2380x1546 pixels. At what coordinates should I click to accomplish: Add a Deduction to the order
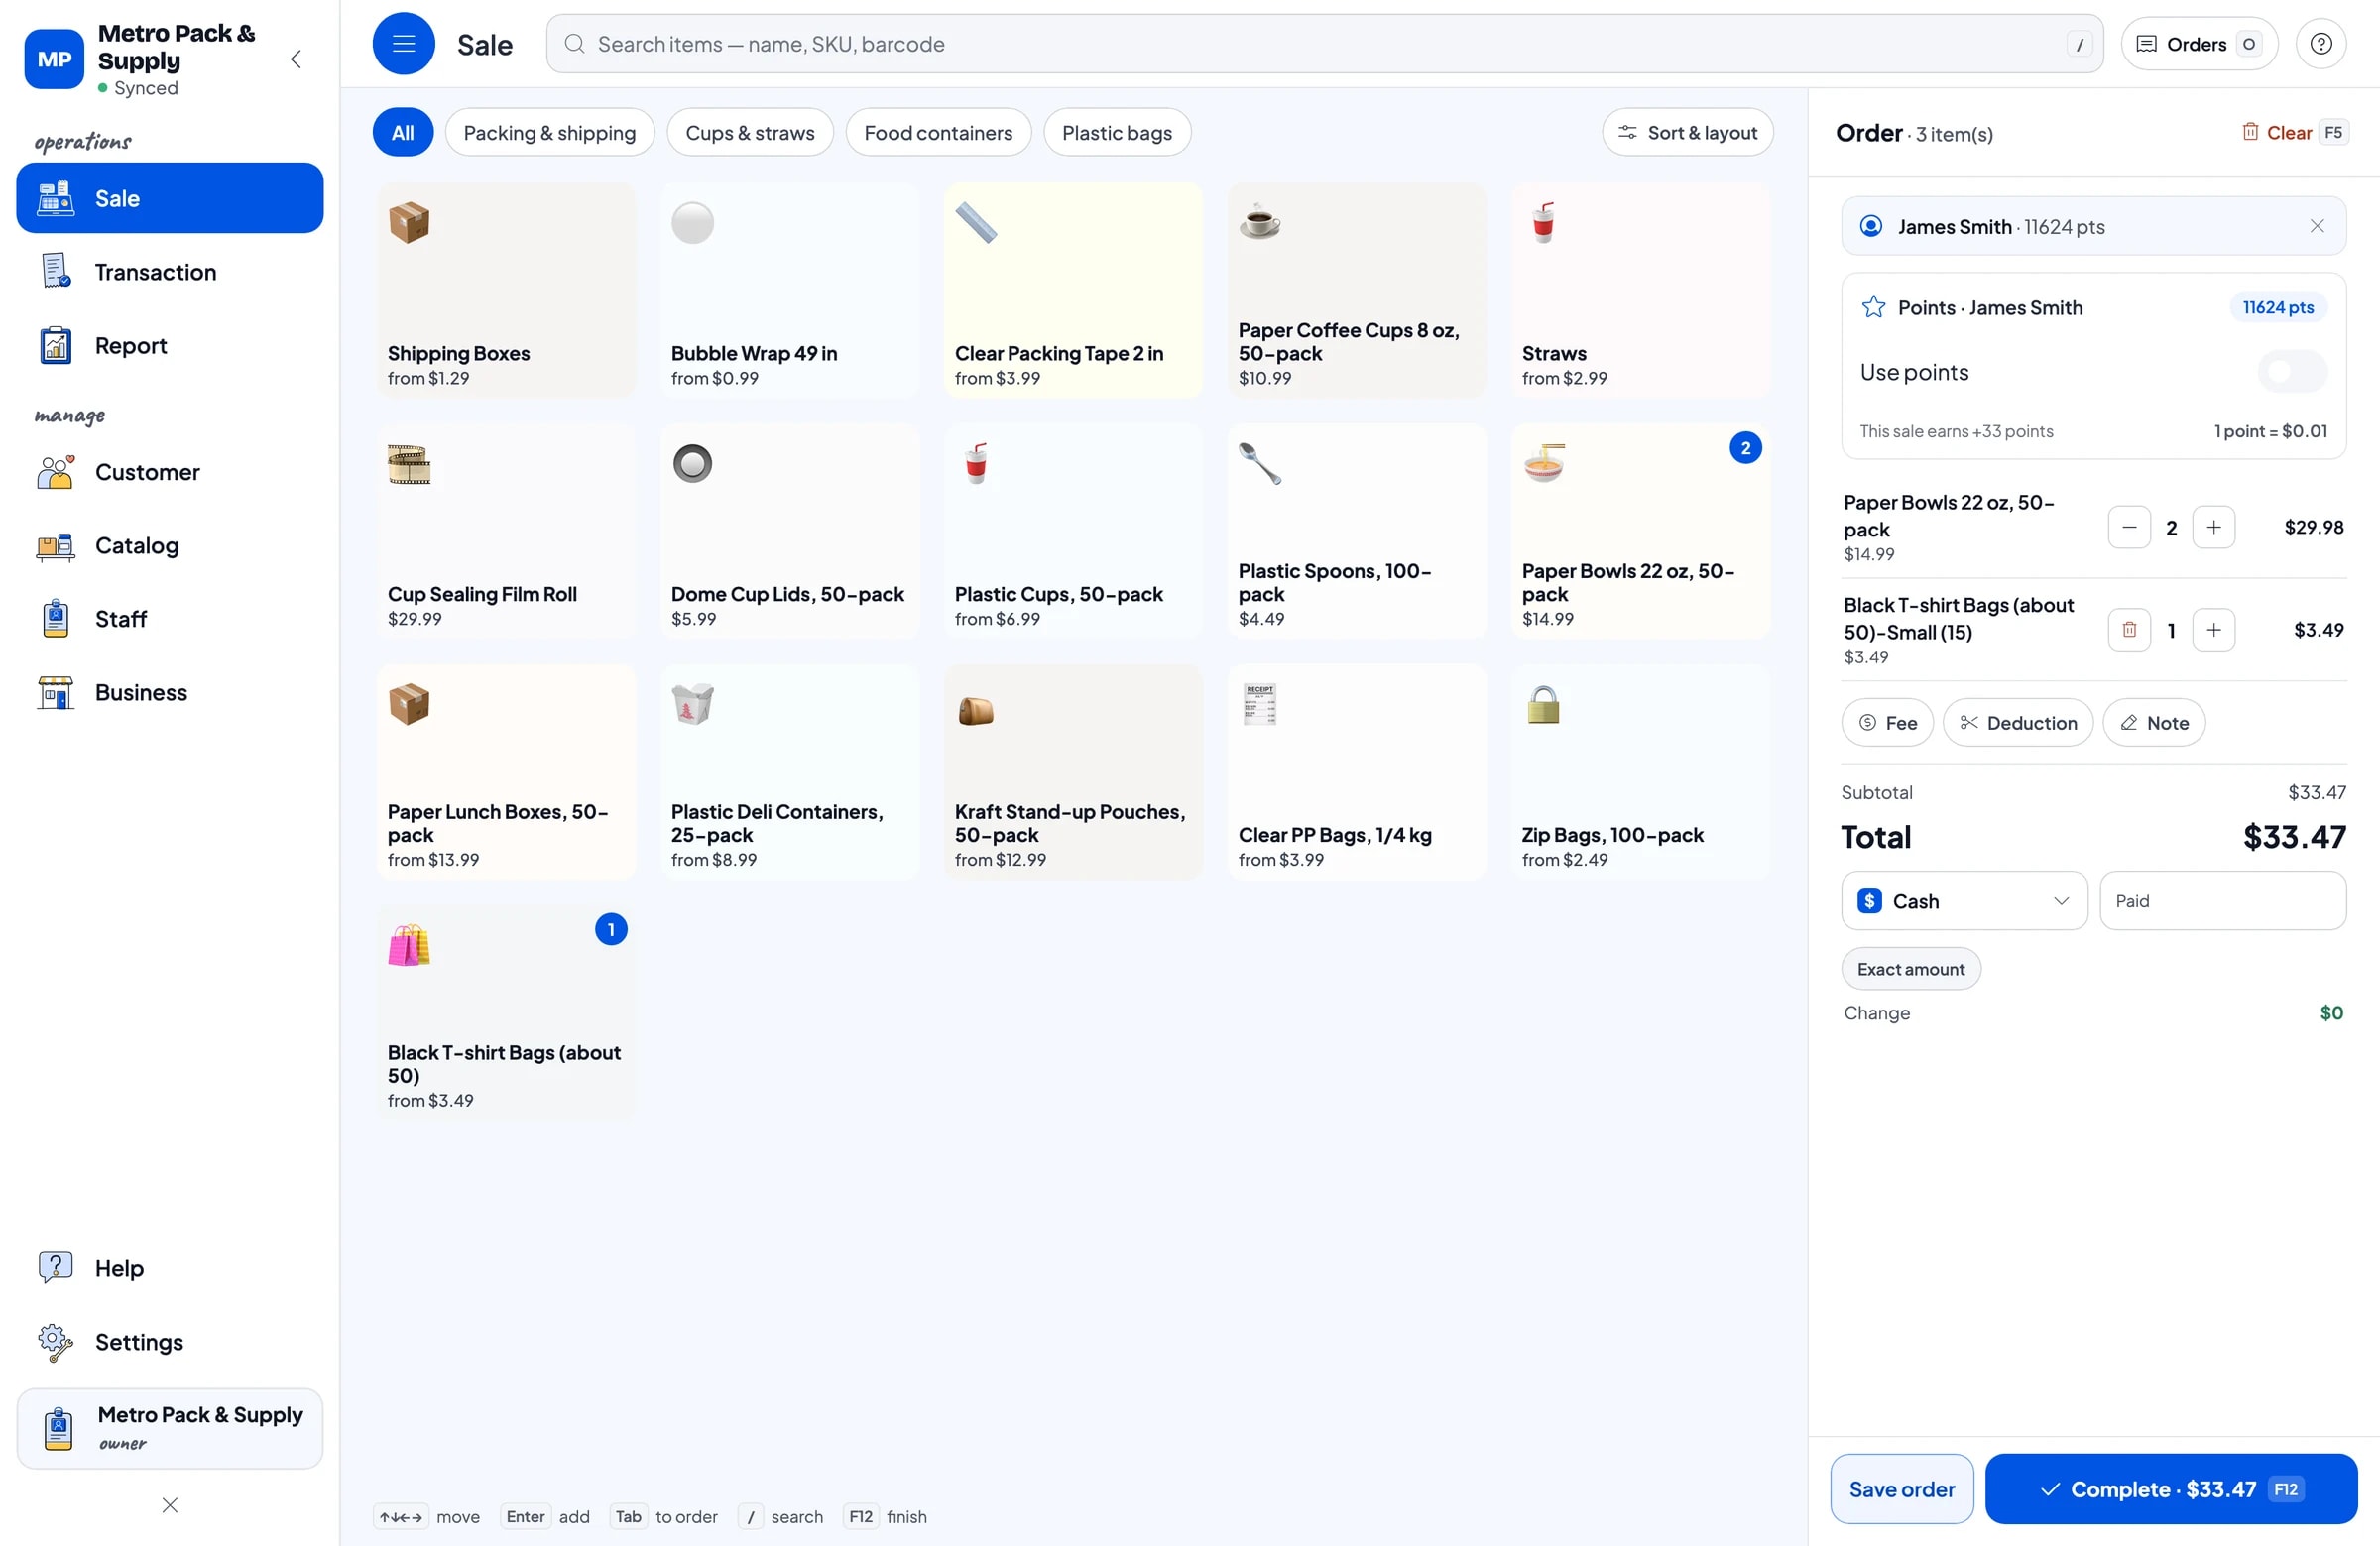pos(2017,722)
